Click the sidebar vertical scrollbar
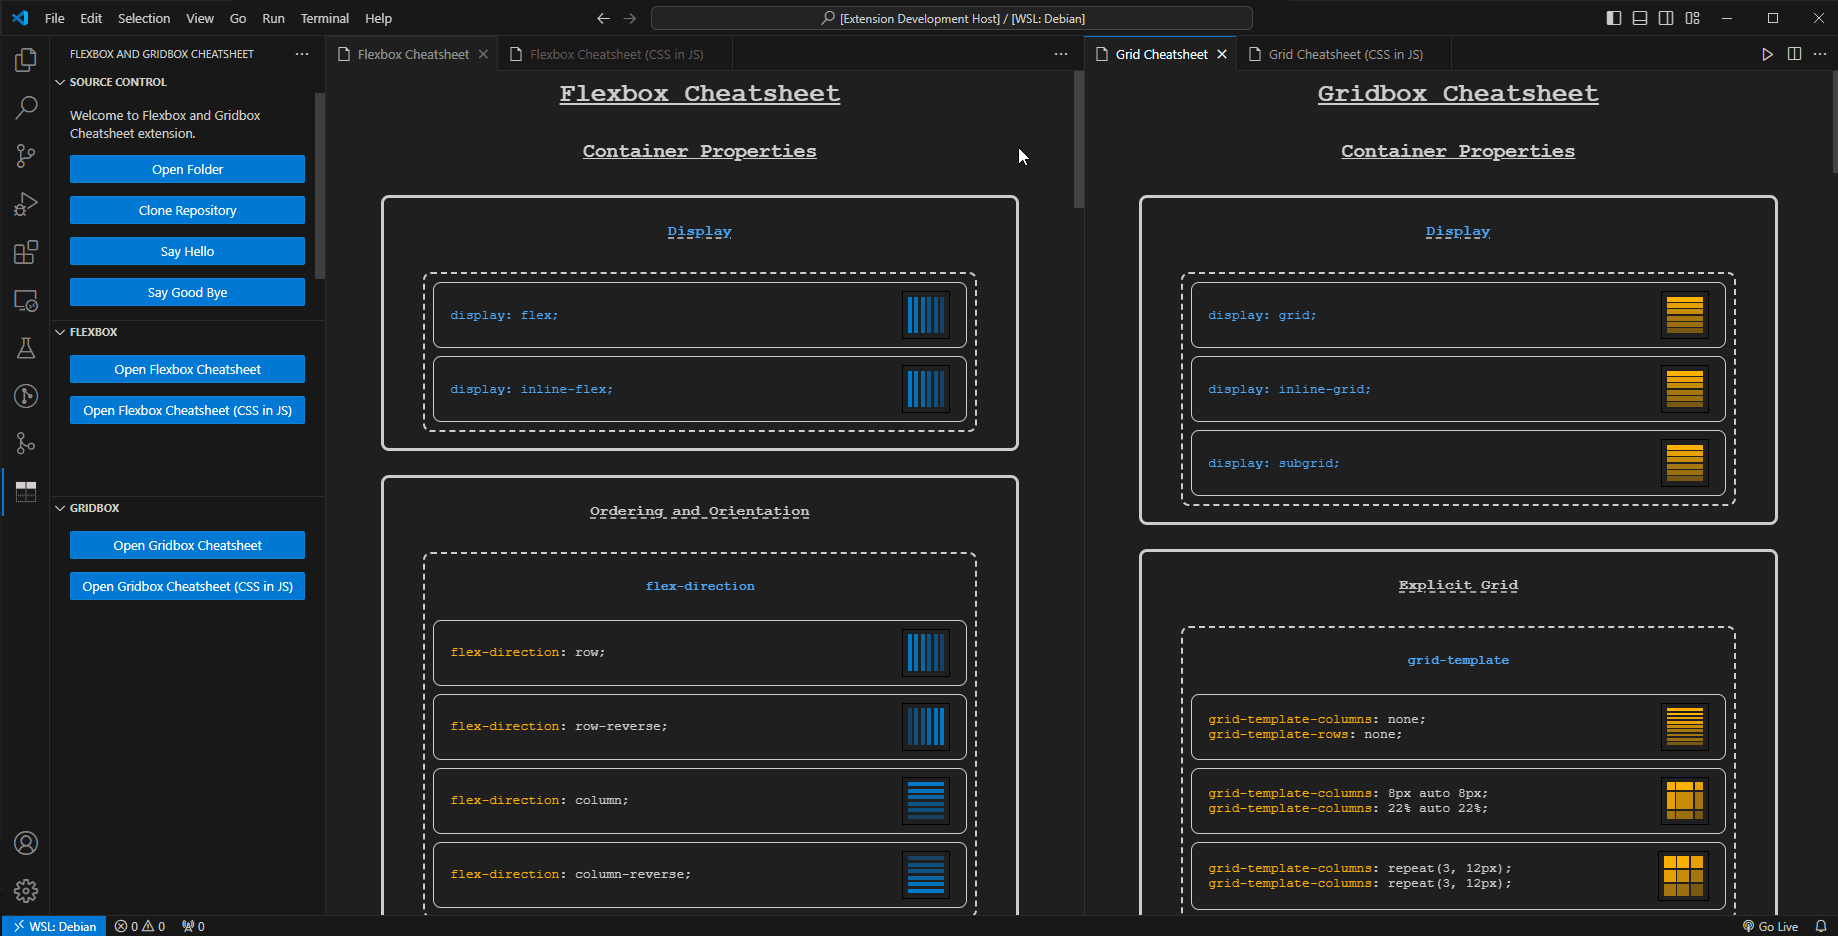 point(320,186)
